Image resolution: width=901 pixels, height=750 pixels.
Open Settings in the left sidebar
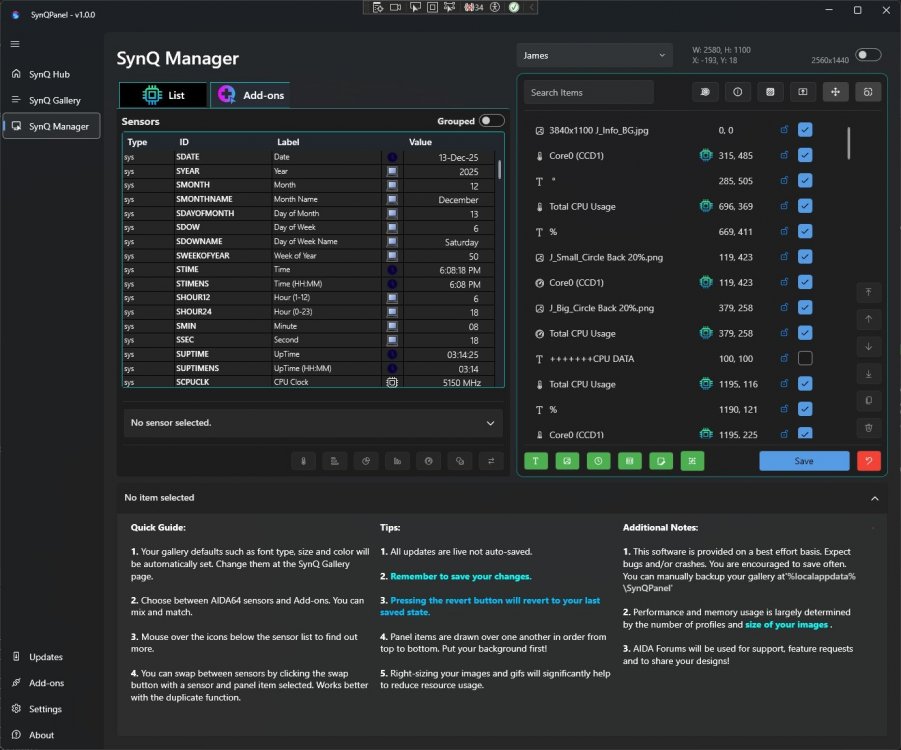pos(45,709)
